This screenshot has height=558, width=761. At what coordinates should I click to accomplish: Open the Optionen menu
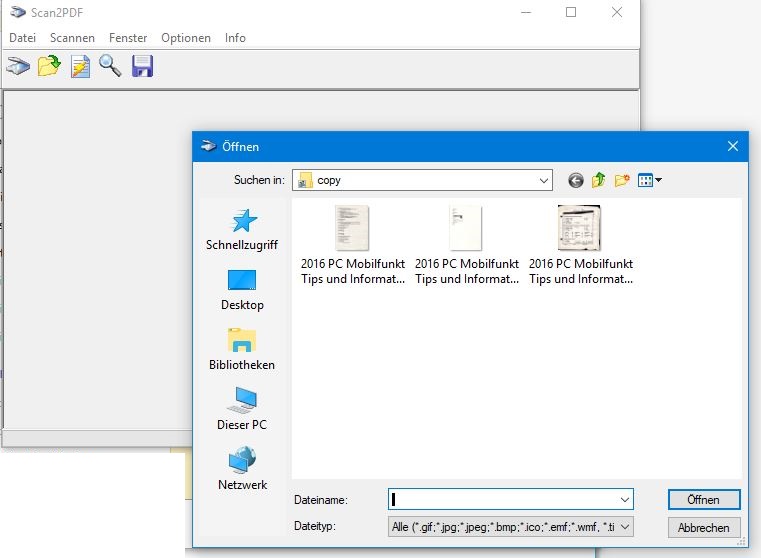click(186, 38)
